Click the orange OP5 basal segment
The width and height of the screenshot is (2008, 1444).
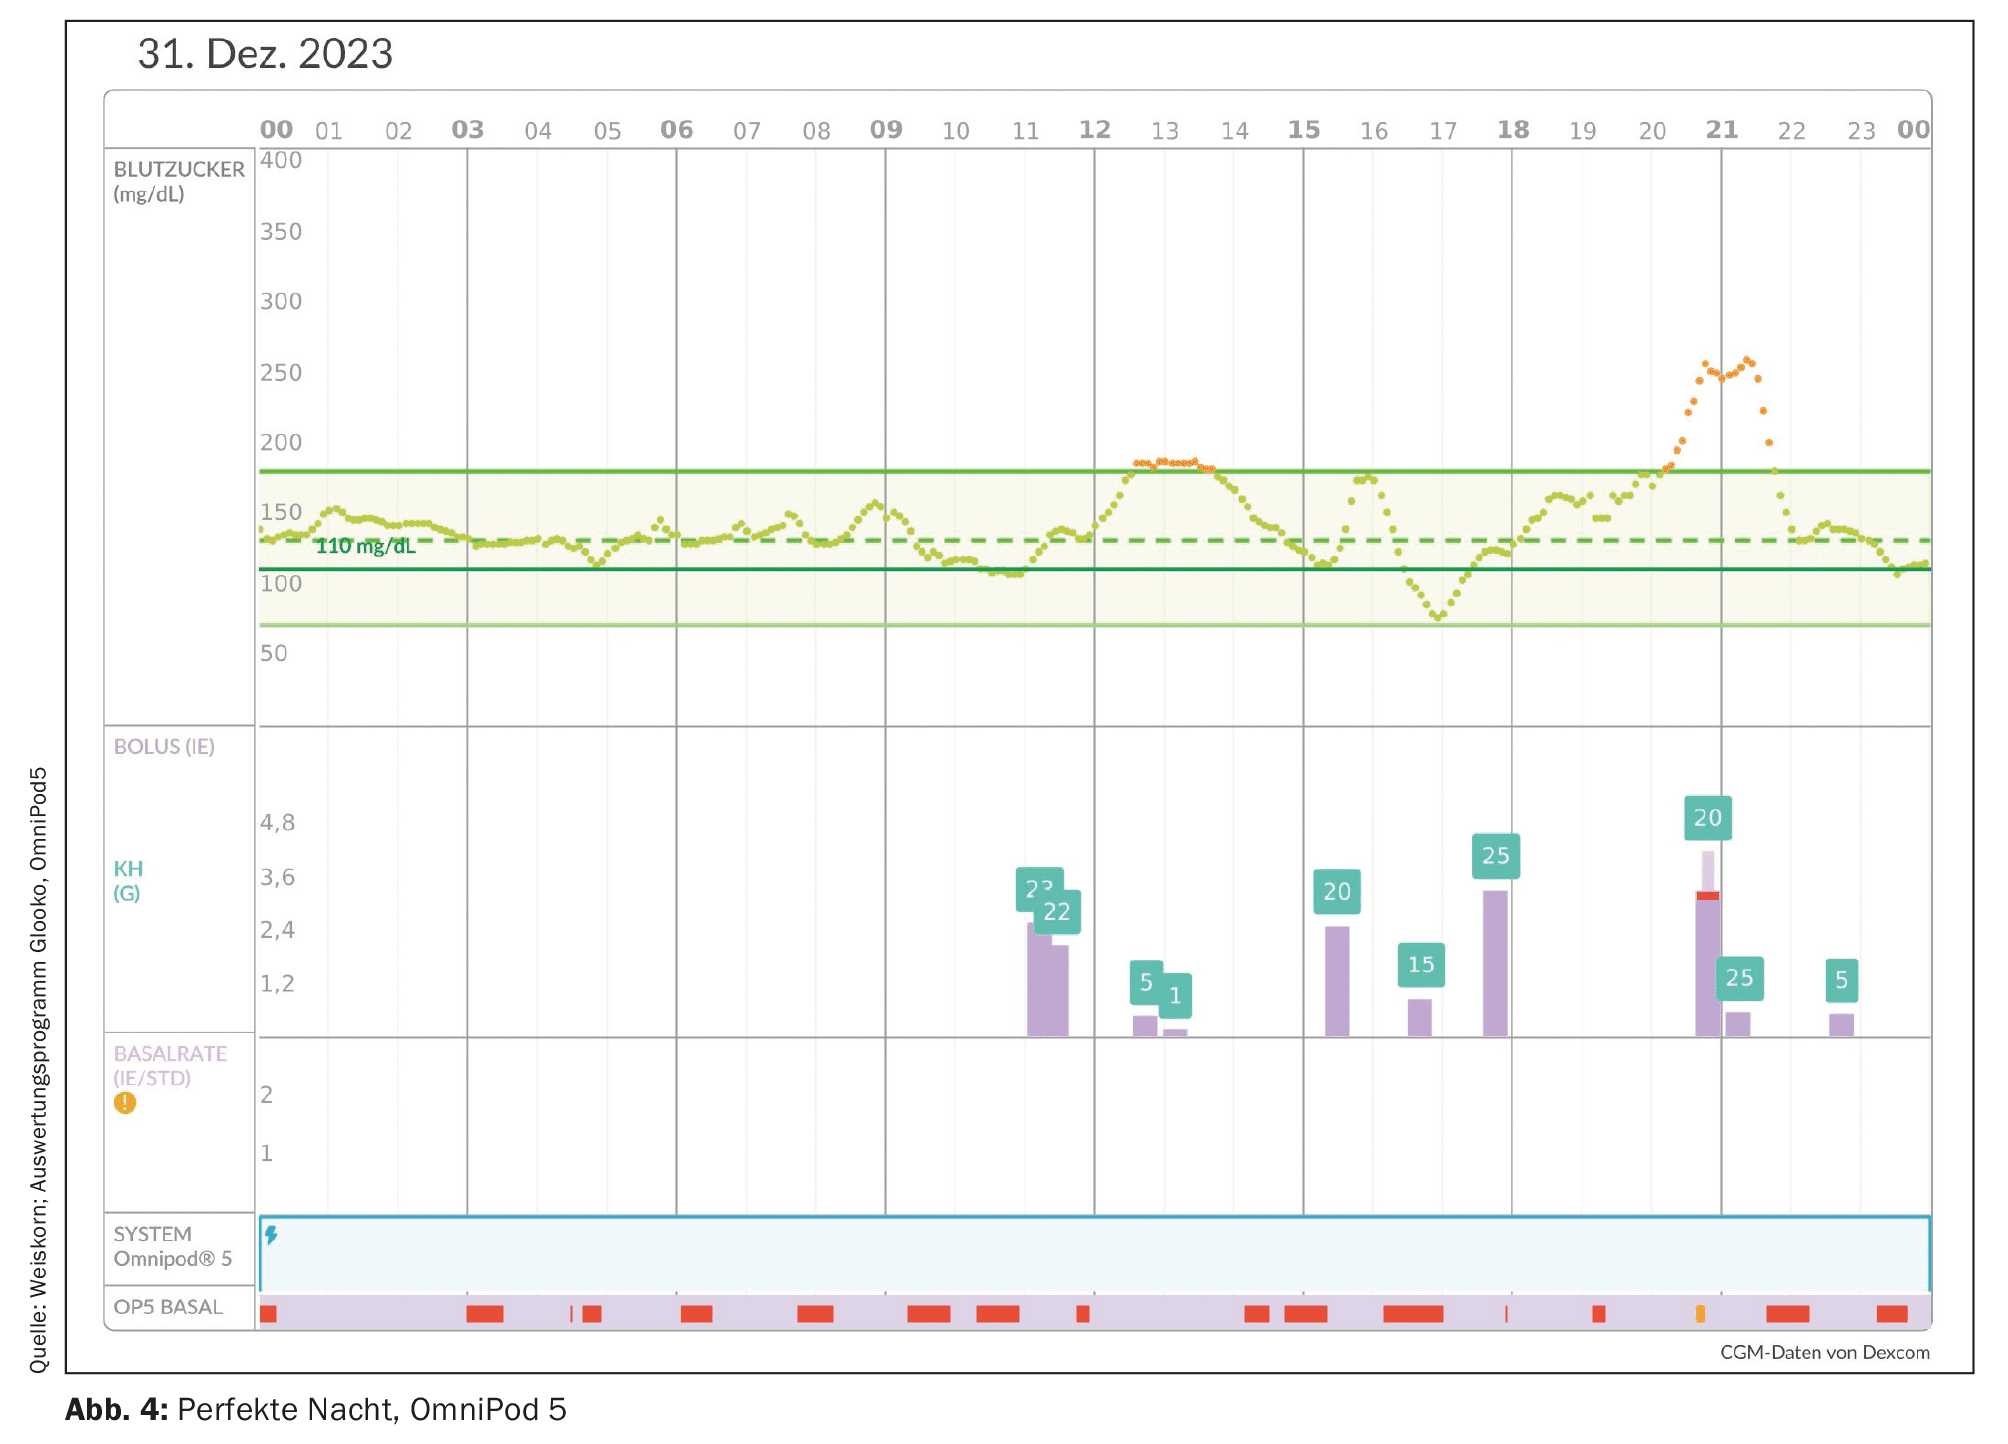click(x=1700, y=1313)
